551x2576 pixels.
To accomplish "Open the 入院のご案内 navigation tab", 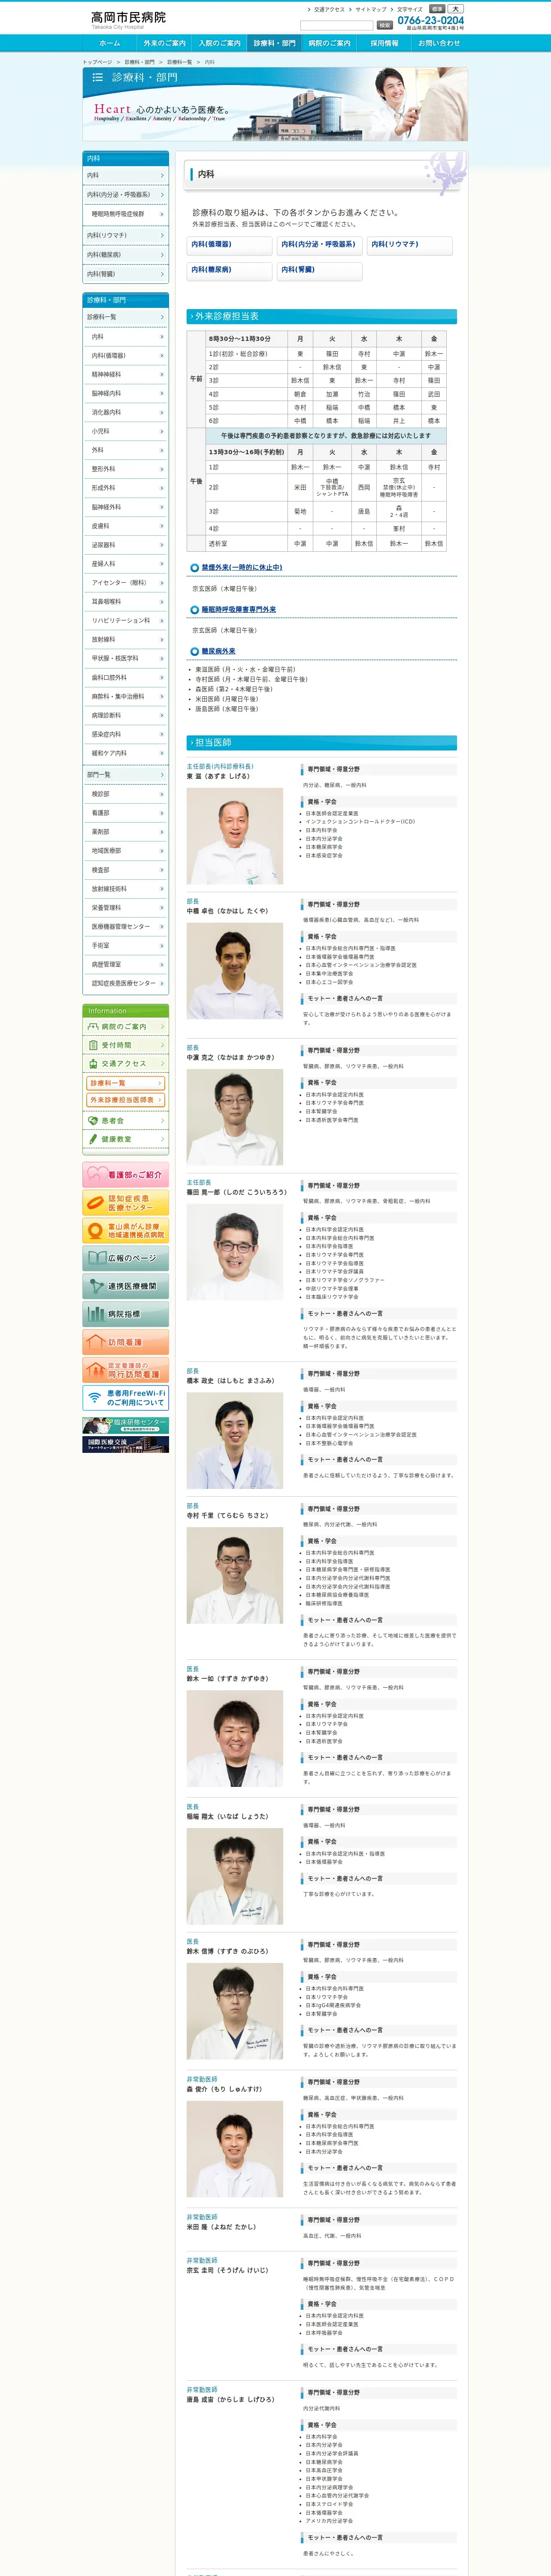I will (220, 44).
